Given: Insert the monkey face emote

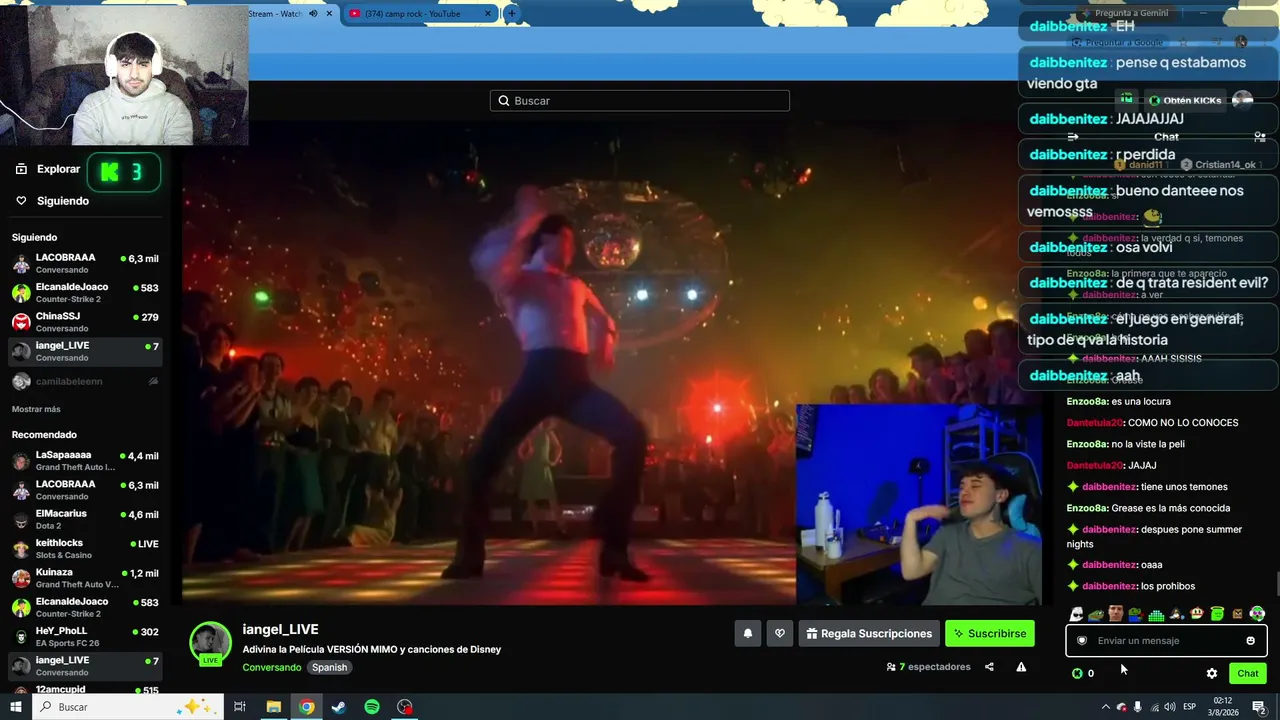Looking at the screenshot, I should [x=1197, y=614].
